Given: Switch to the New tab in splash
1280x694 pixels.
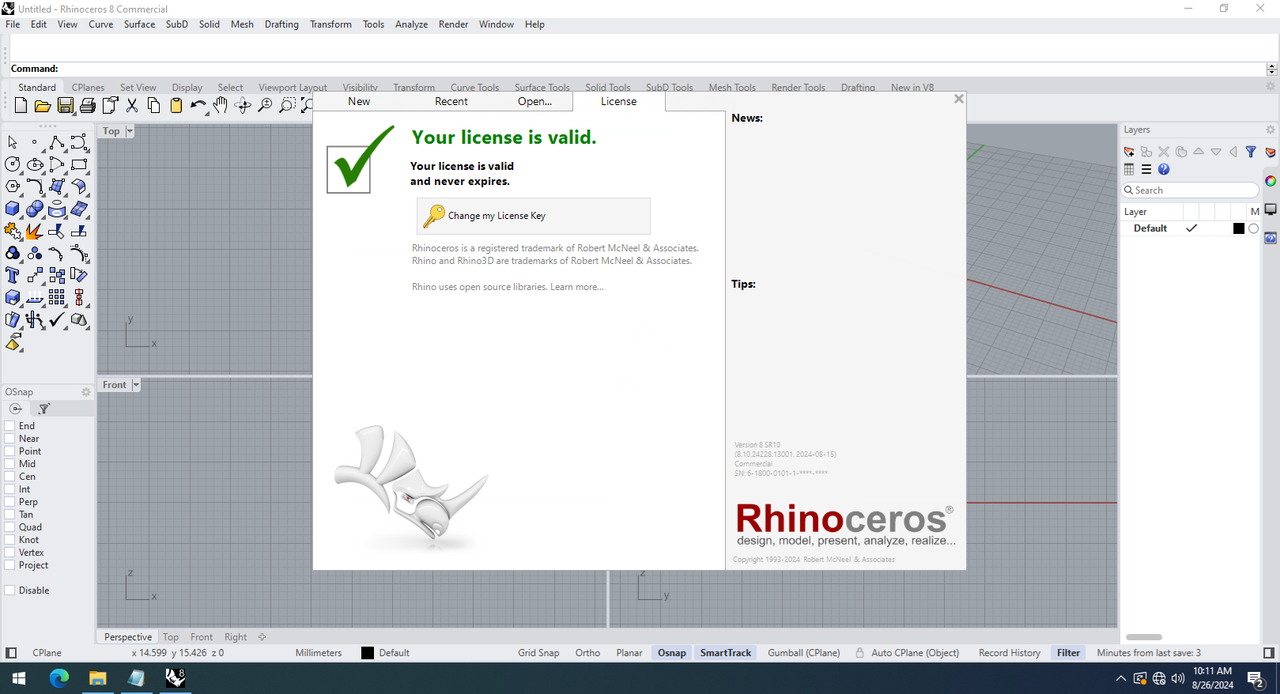Looking at the screenshot, I should coord(359,102).
